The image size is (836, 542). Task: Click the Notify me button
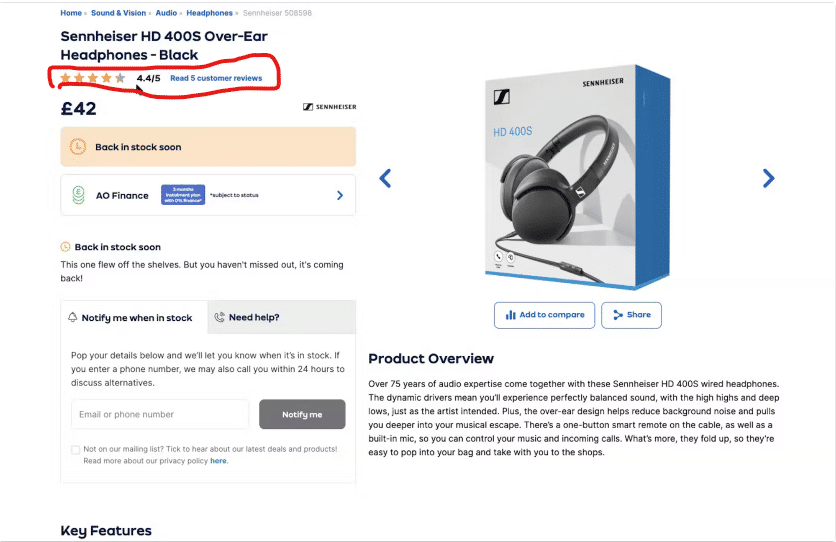pos(302,414)
